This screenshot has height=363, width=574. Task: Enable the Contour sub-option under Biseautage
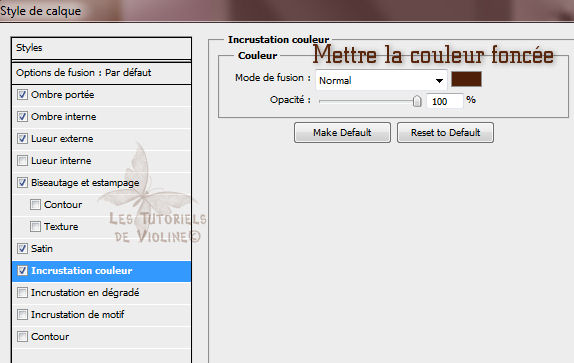(x=35, y=205)
